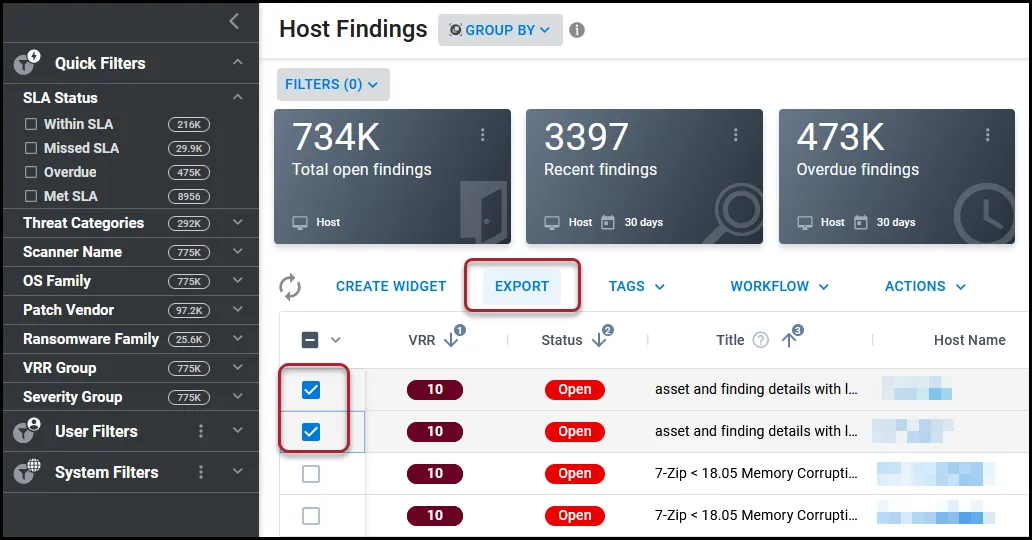Open the Actions menu
The image size is (1032, 540).
point(925,286)
